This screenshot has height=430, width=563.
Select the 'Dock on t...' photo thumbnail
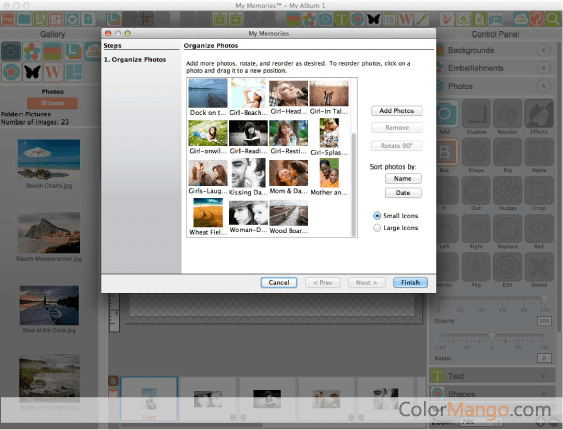(x=208, y=93)
